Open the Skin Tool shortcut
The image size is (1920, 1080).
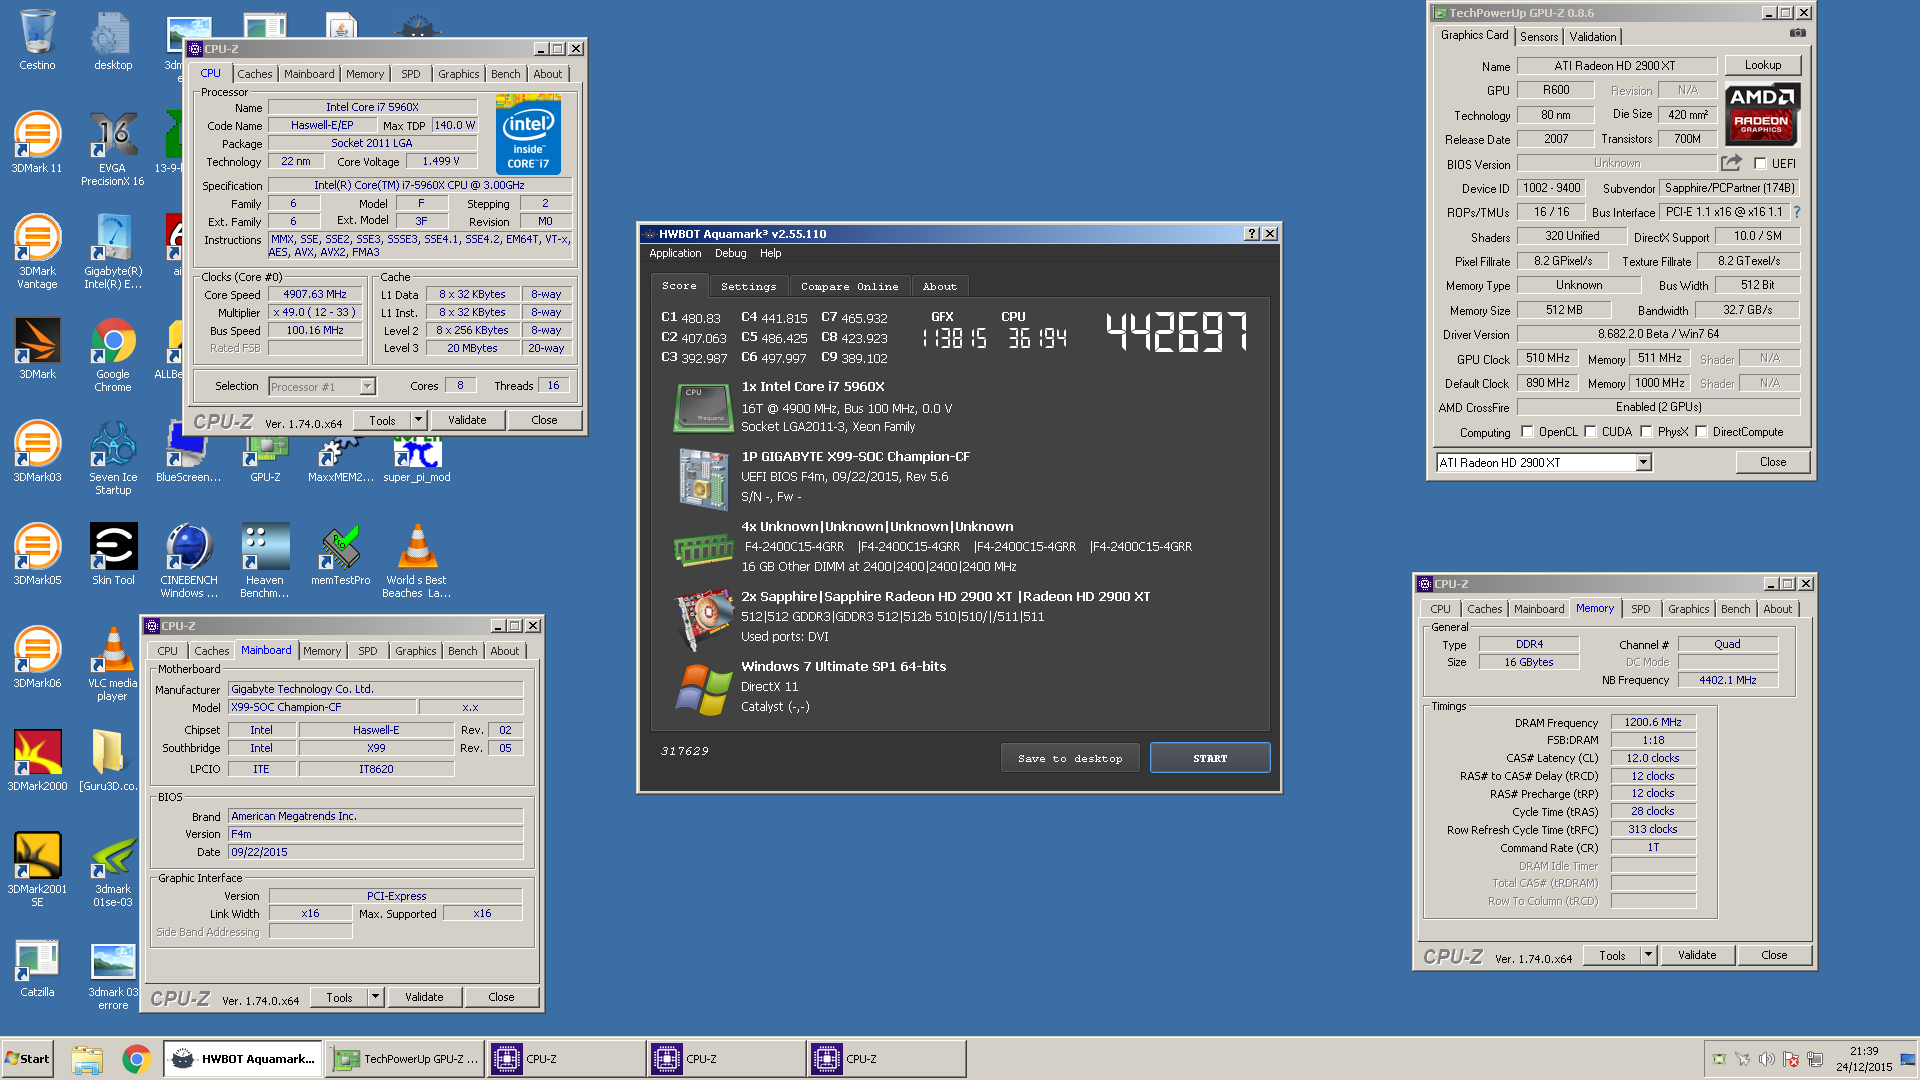(113, 553)
